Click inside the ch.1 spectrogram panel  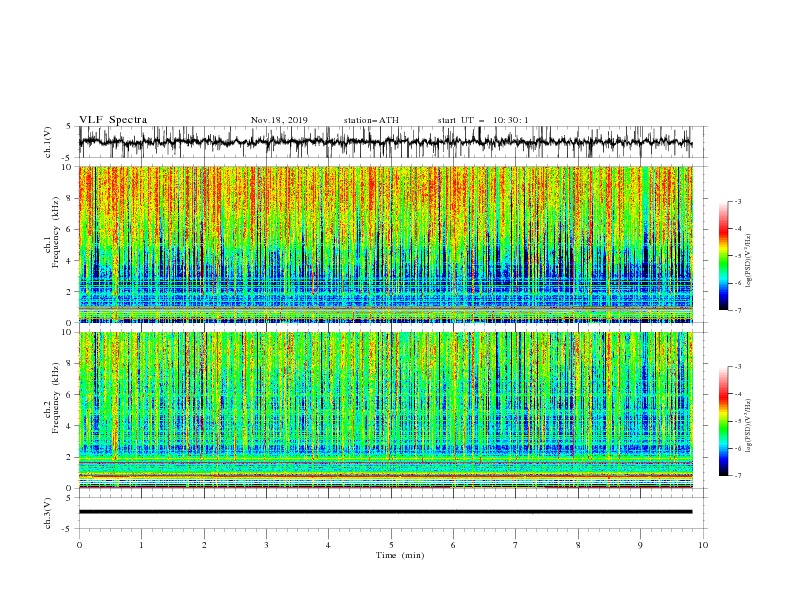click(x=385, y=244)
